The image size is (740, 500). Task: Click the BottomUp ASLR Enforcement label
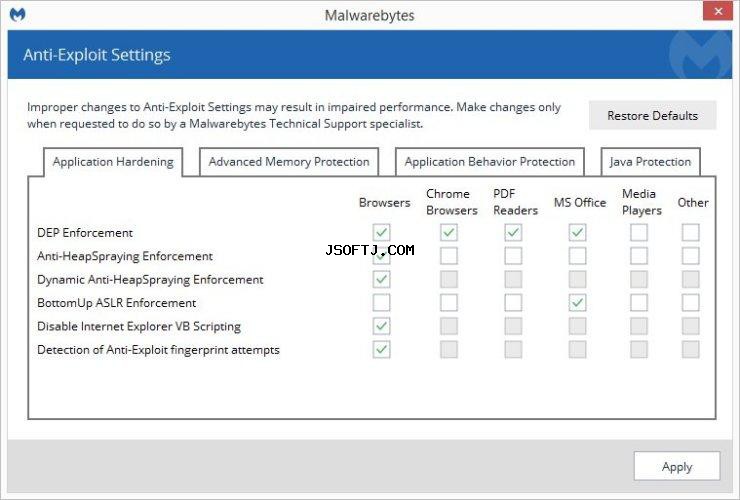[x=116, y=303]
